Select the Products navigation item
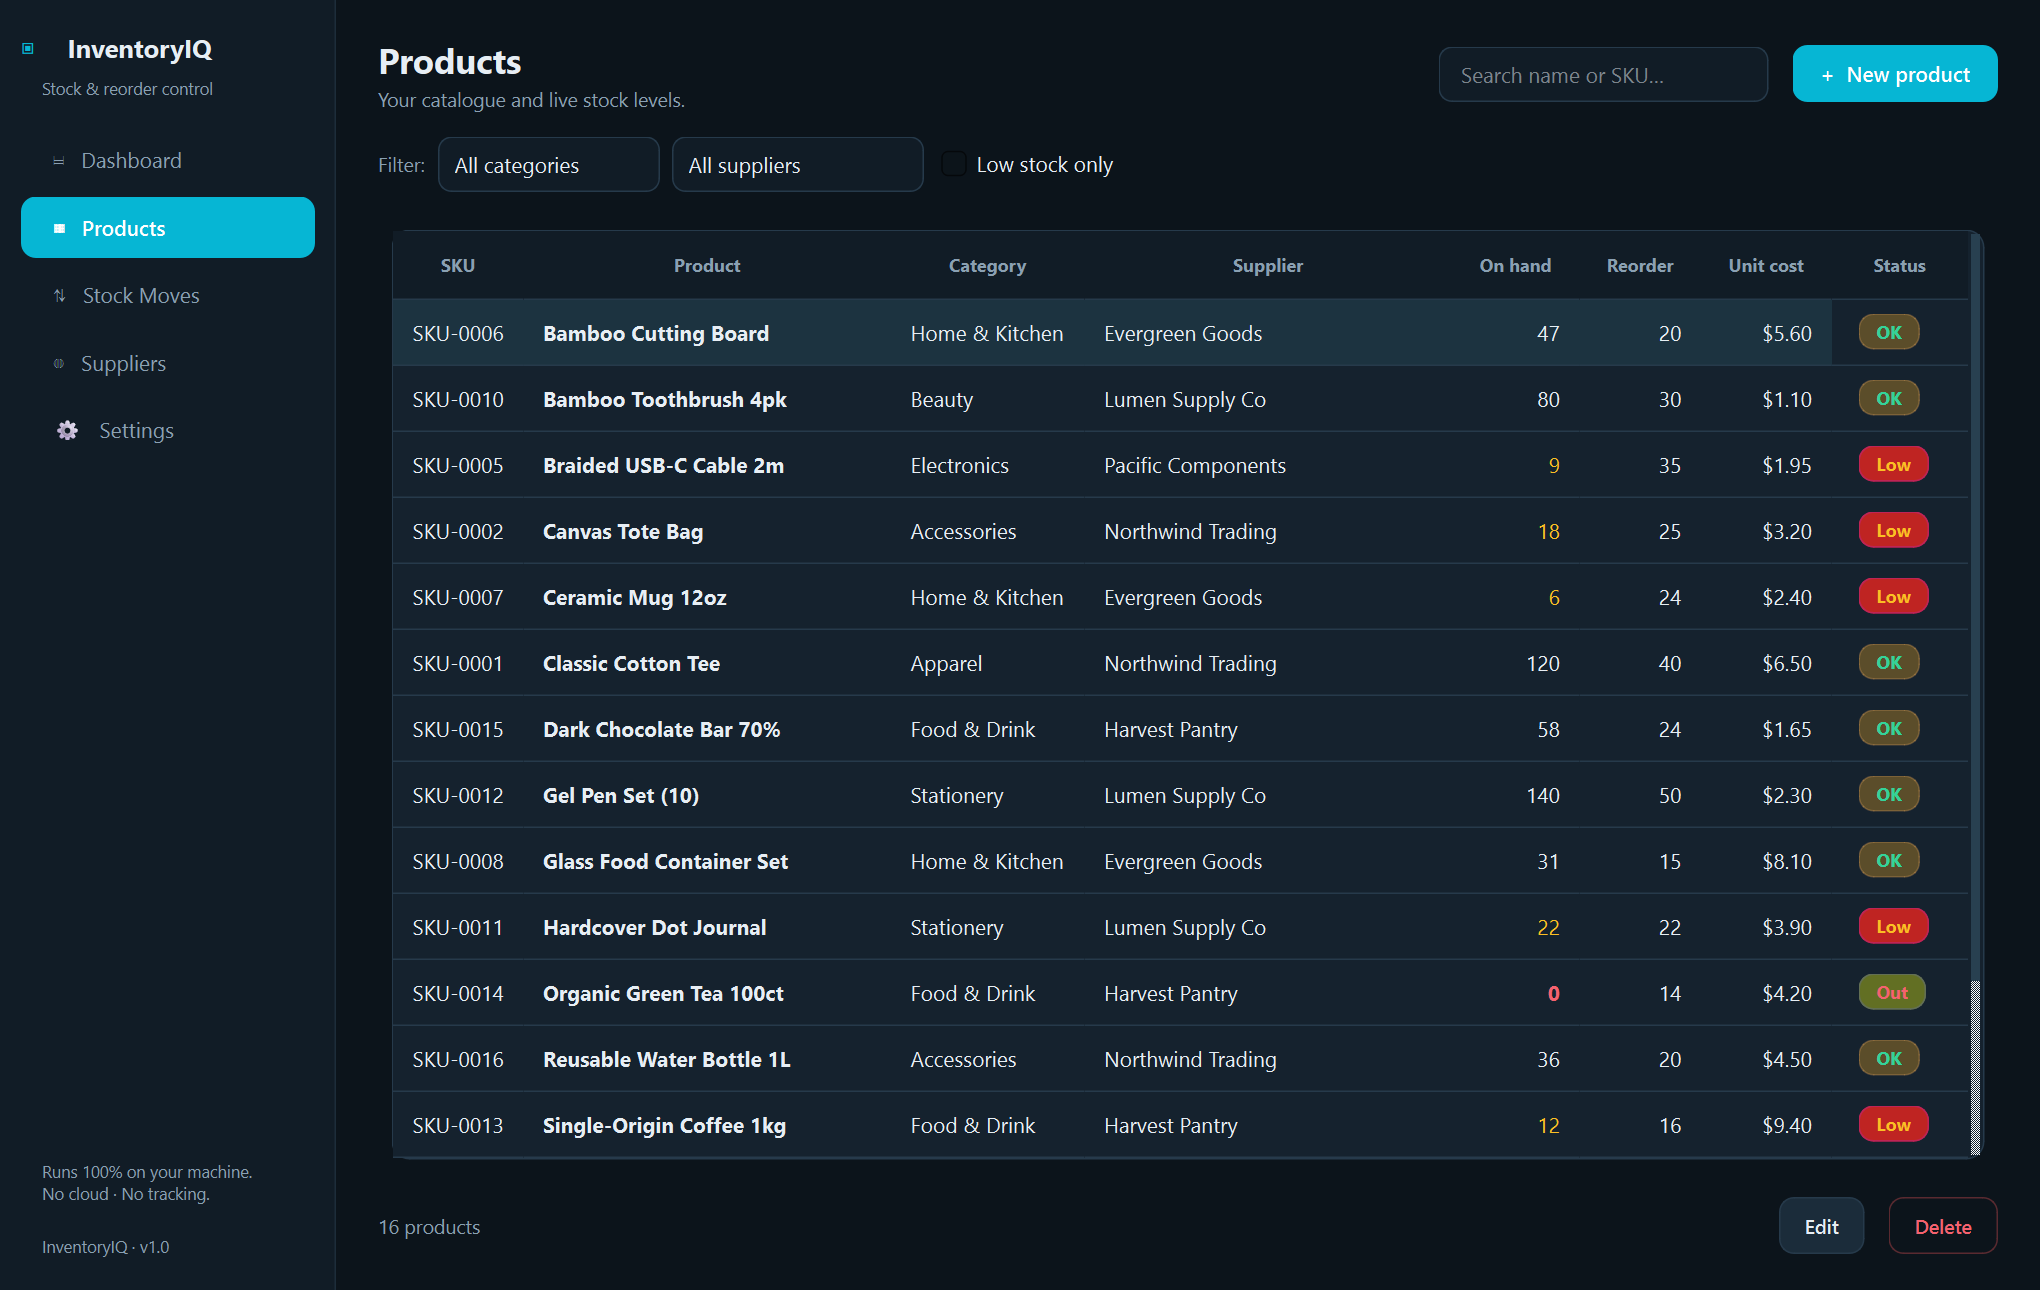The image size is (2040, 1290). (x=168, y=228)
